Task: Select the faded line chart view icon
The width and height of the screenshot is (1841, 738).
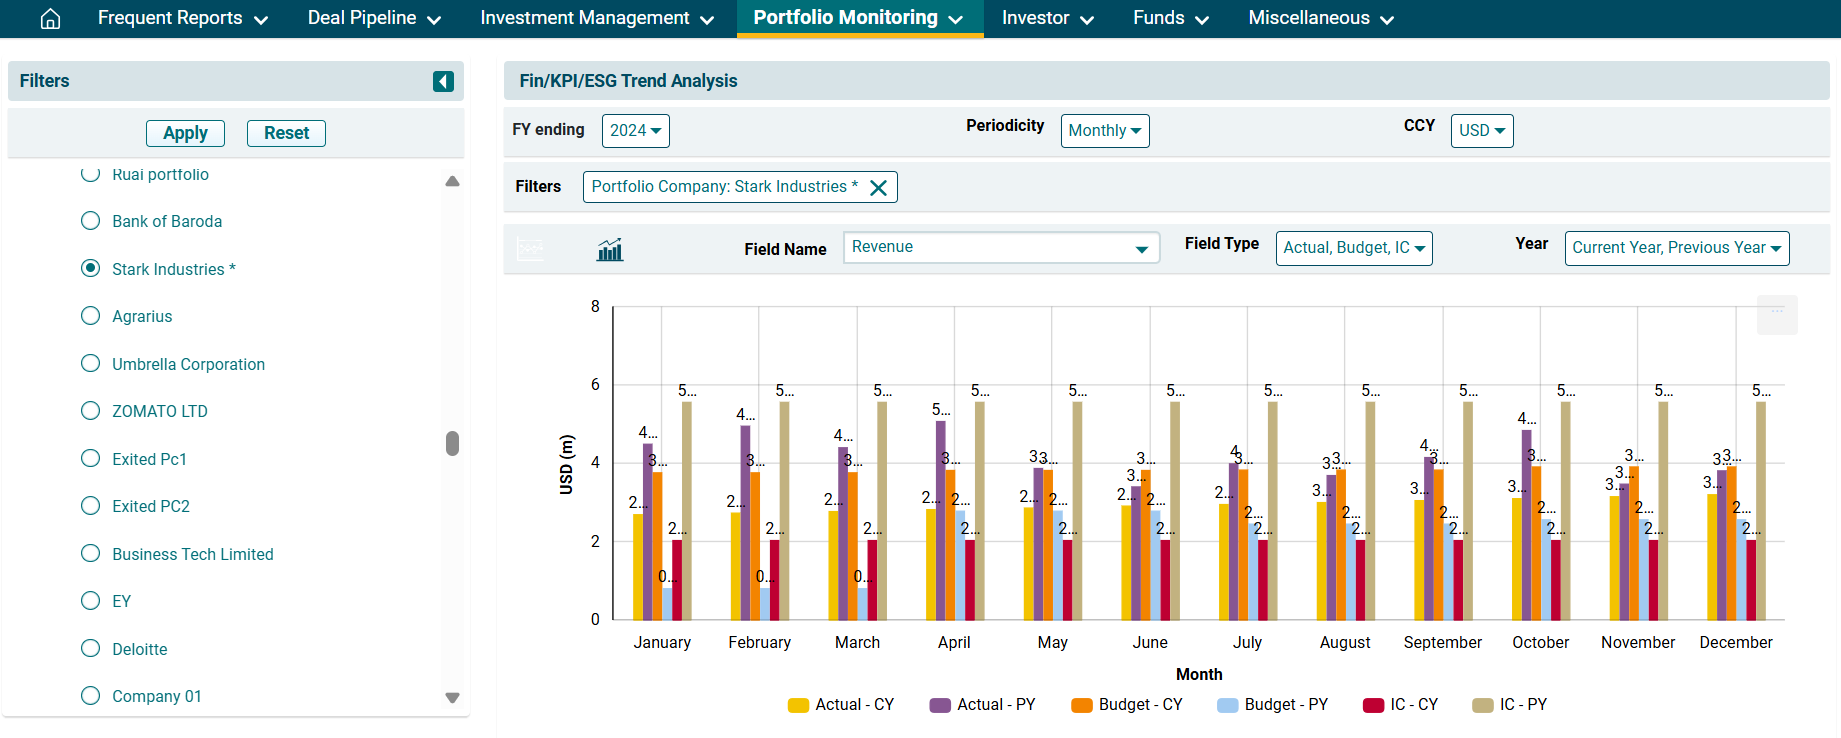Action: tap(530, 250)
